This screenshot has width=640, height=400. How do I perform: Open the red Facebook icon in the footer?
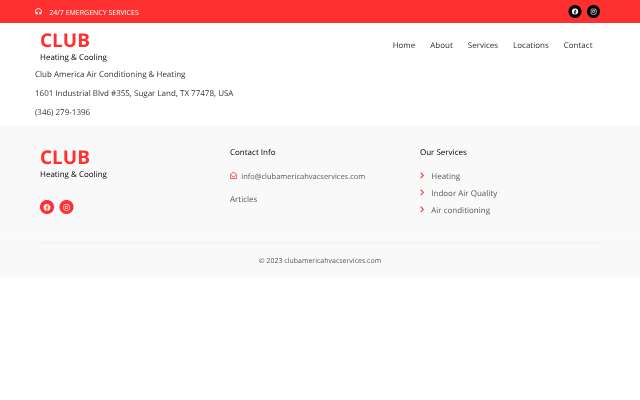(x=47, y=207)
